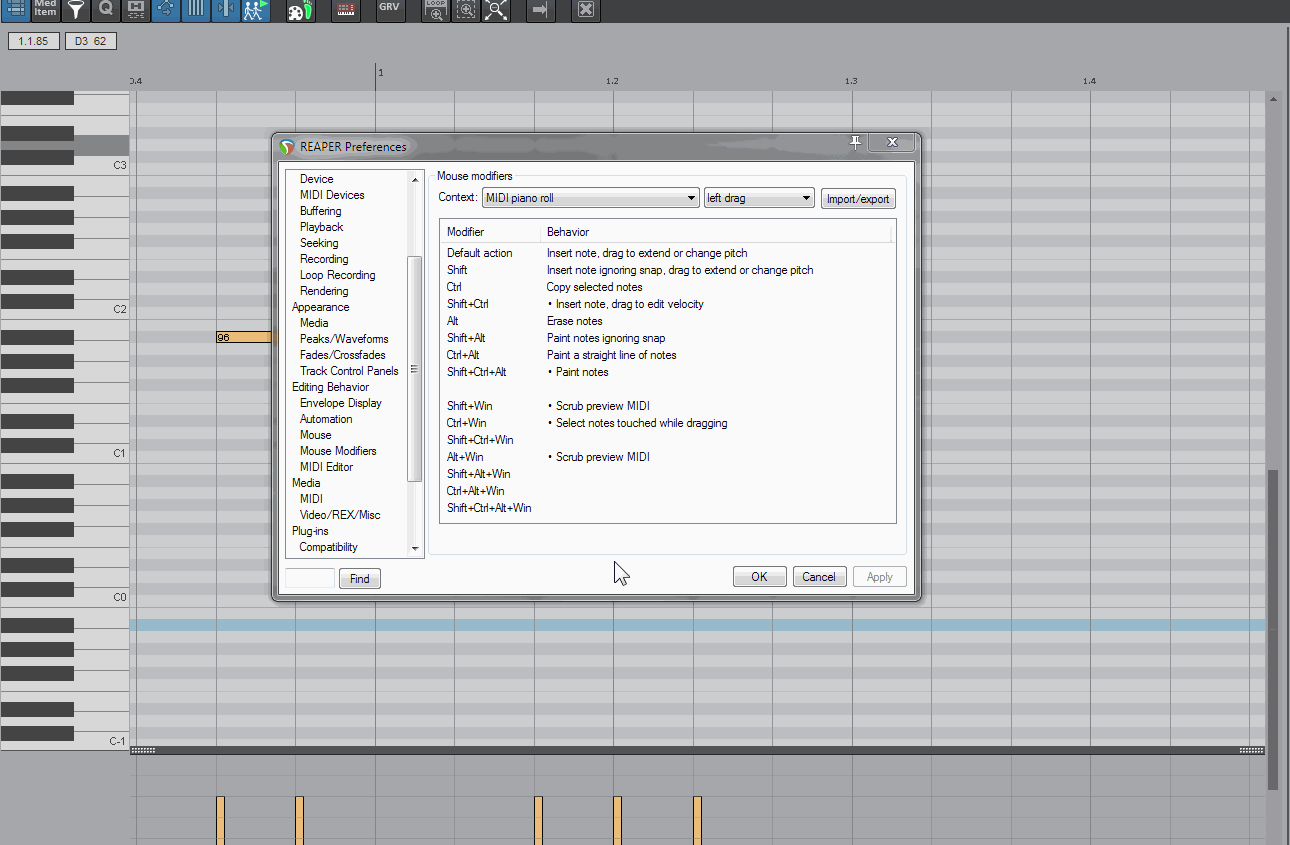
Task: Open MIDI Editor preferences
Action: point(326,467)
